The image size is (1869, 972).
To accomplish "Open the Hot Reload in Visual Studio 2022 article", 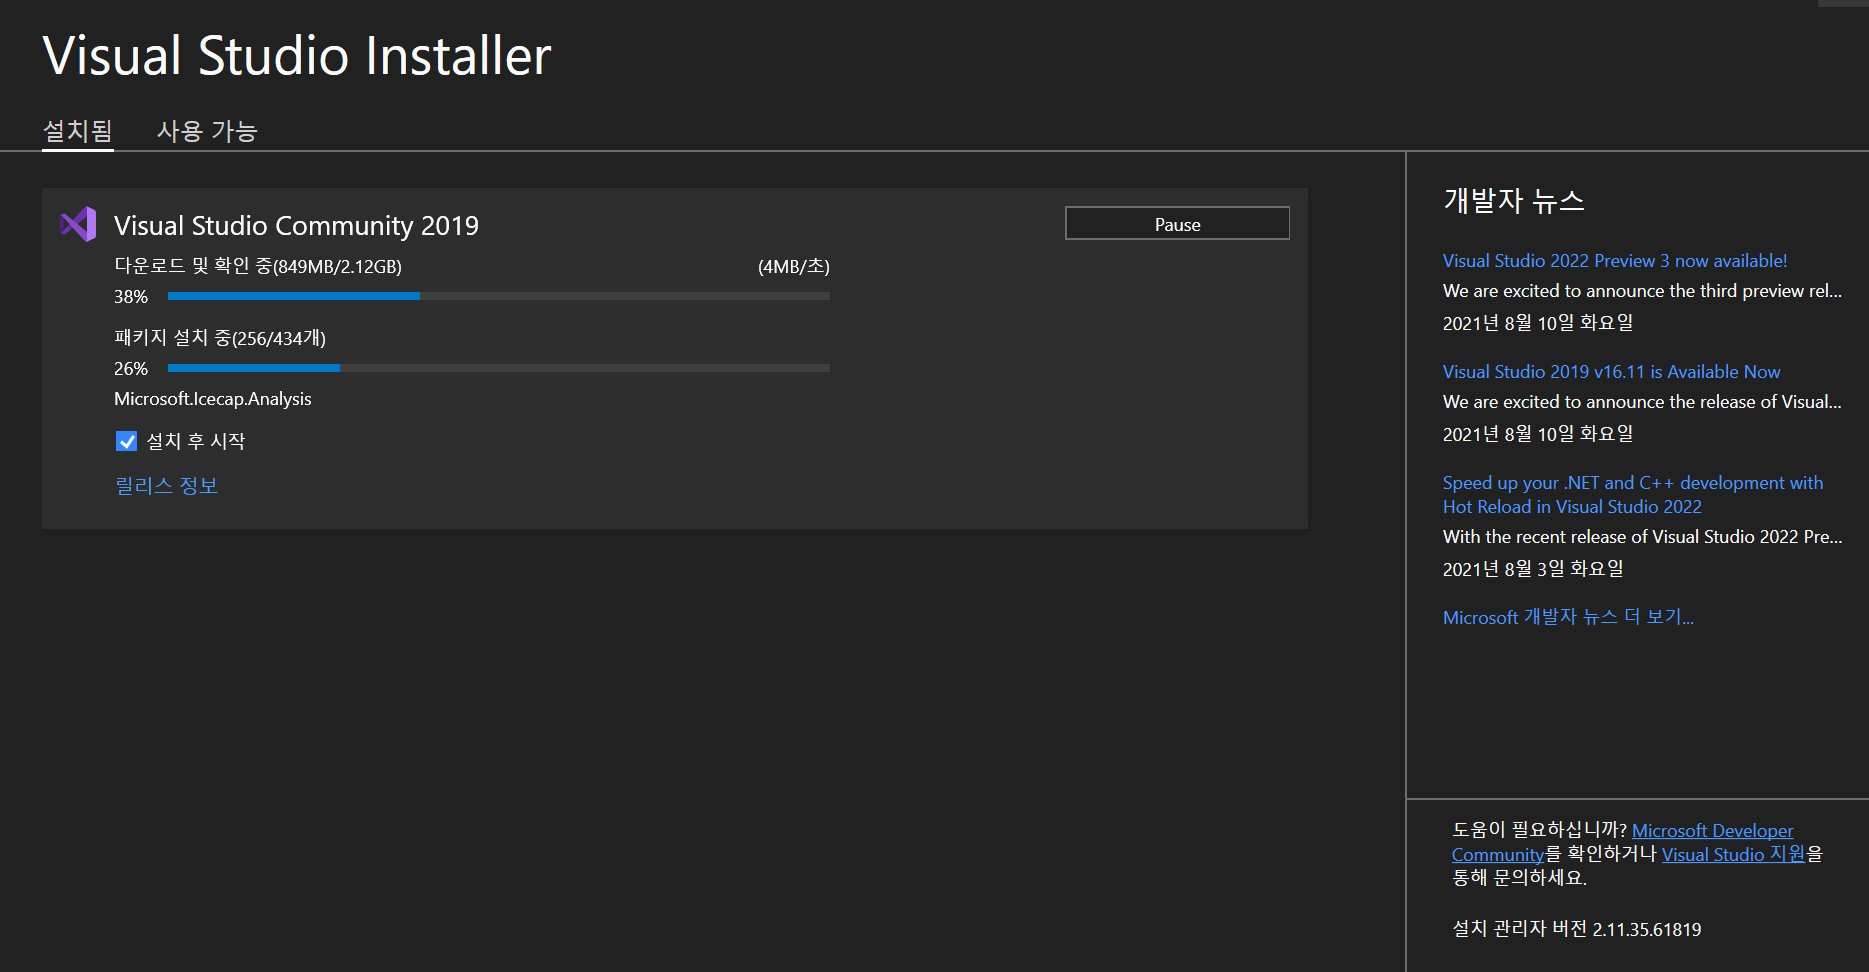I will 1632,495.
